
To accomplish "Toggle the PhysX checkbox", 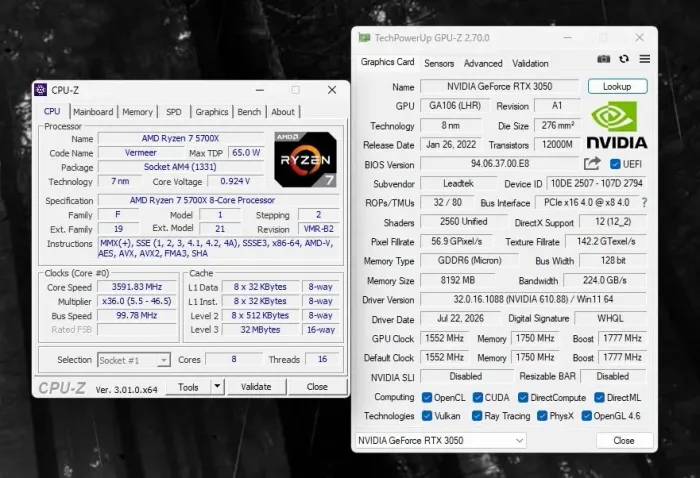I will [542, 416].
